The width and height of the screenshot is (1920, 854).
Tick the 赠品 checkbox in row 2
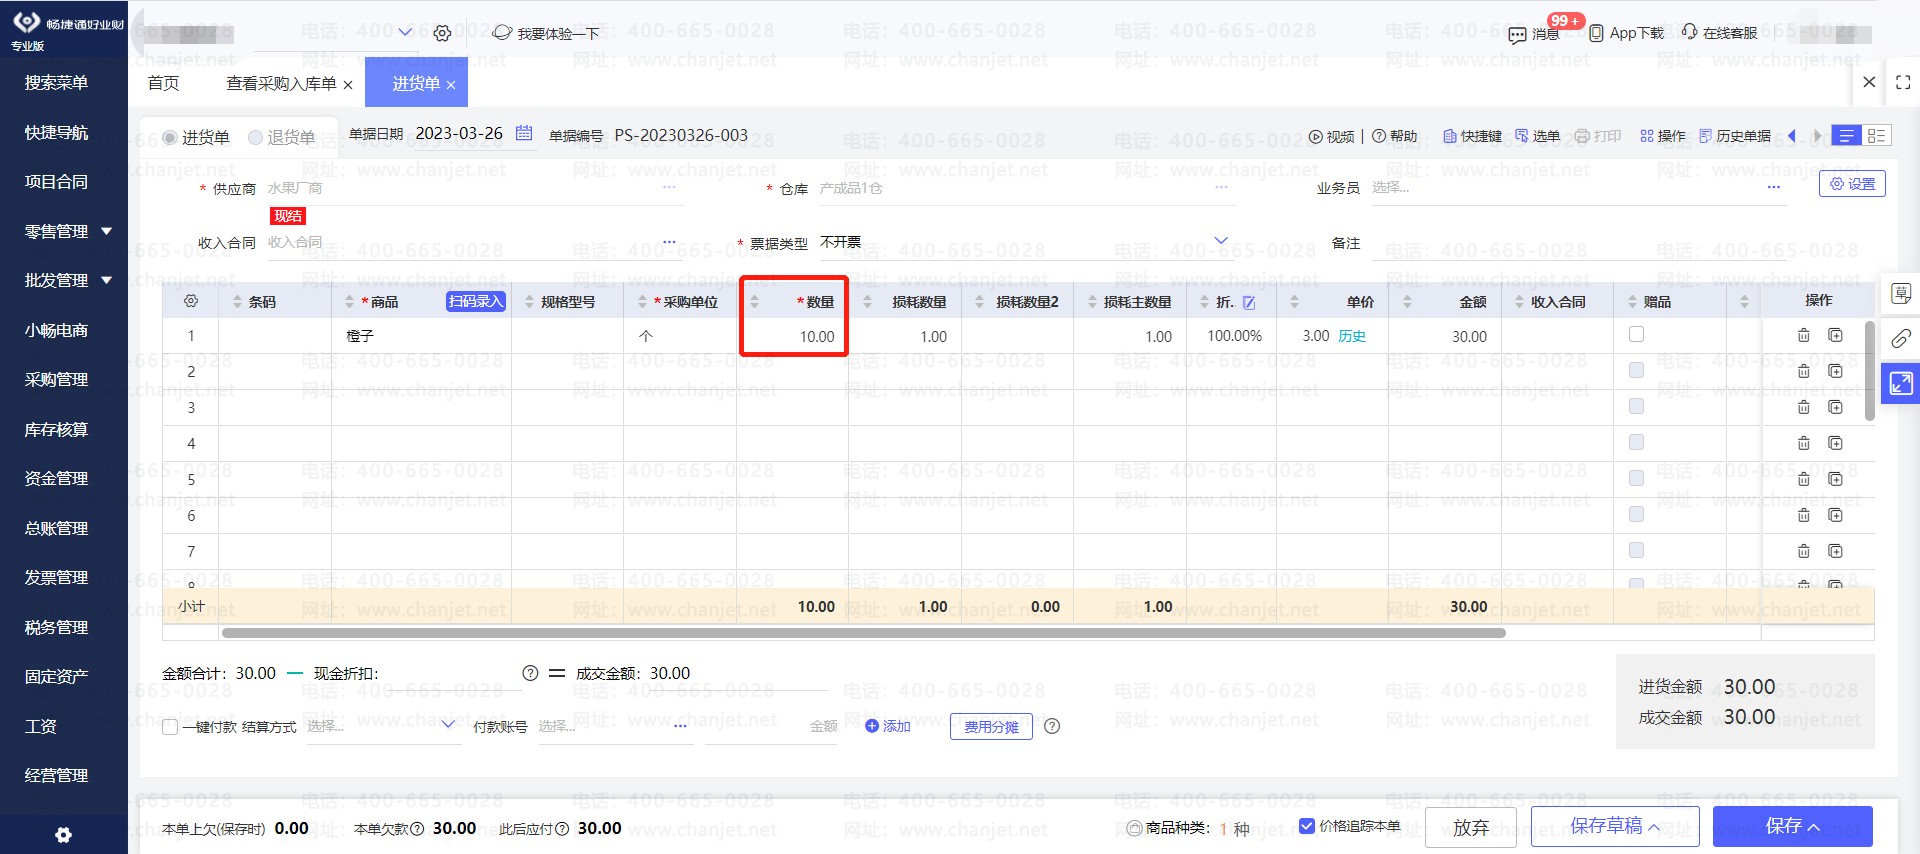[x=1637, y=371]
